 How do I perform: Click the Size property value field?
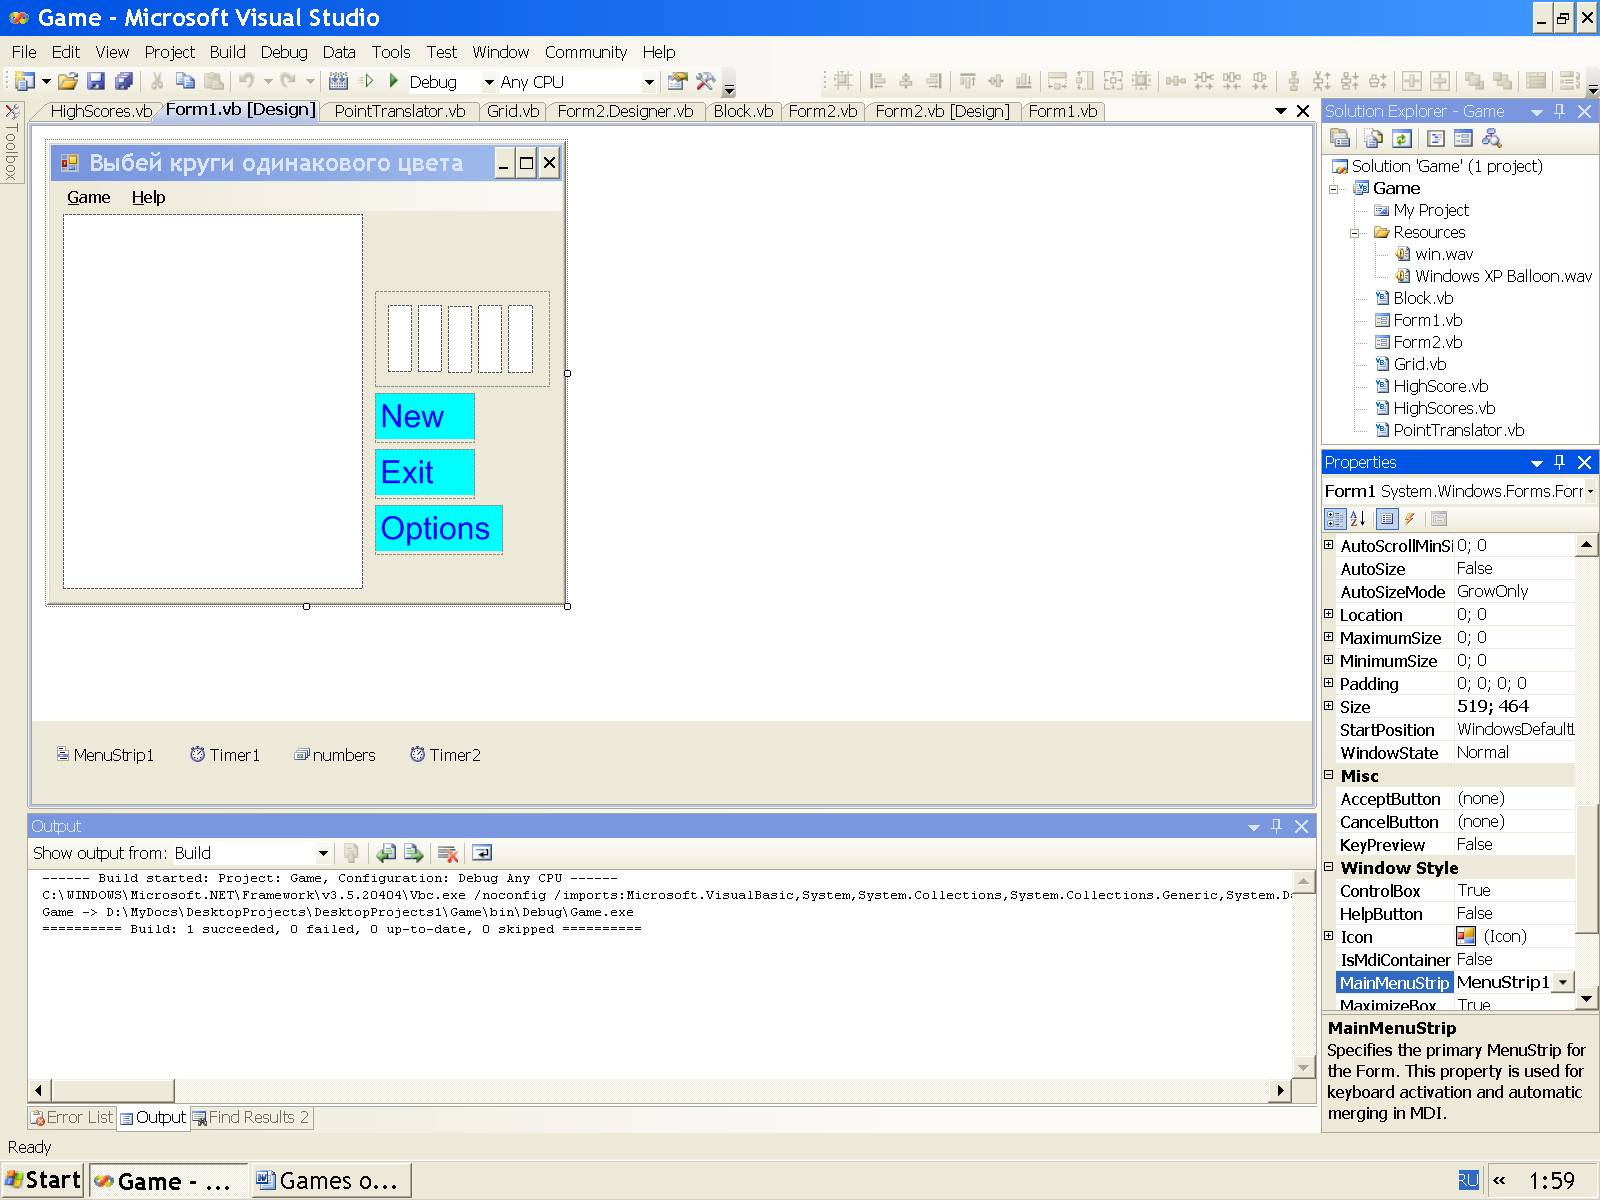click(x=1513, y=707)
